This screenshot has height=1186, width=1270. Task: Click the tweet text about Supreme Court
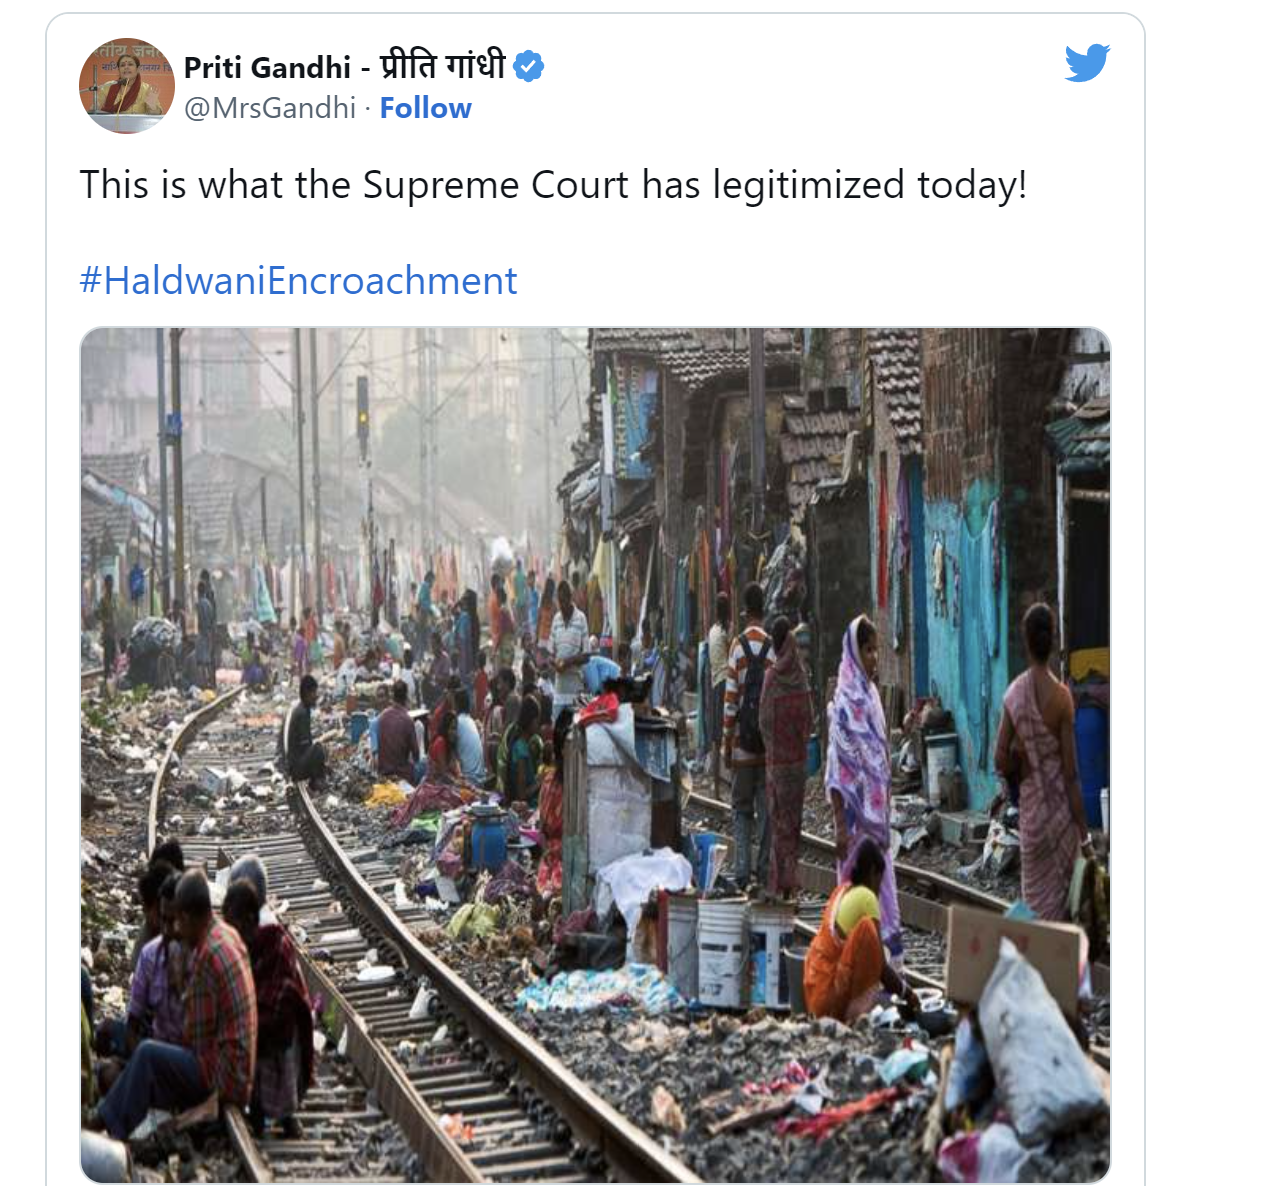click(x=553, y=185)
